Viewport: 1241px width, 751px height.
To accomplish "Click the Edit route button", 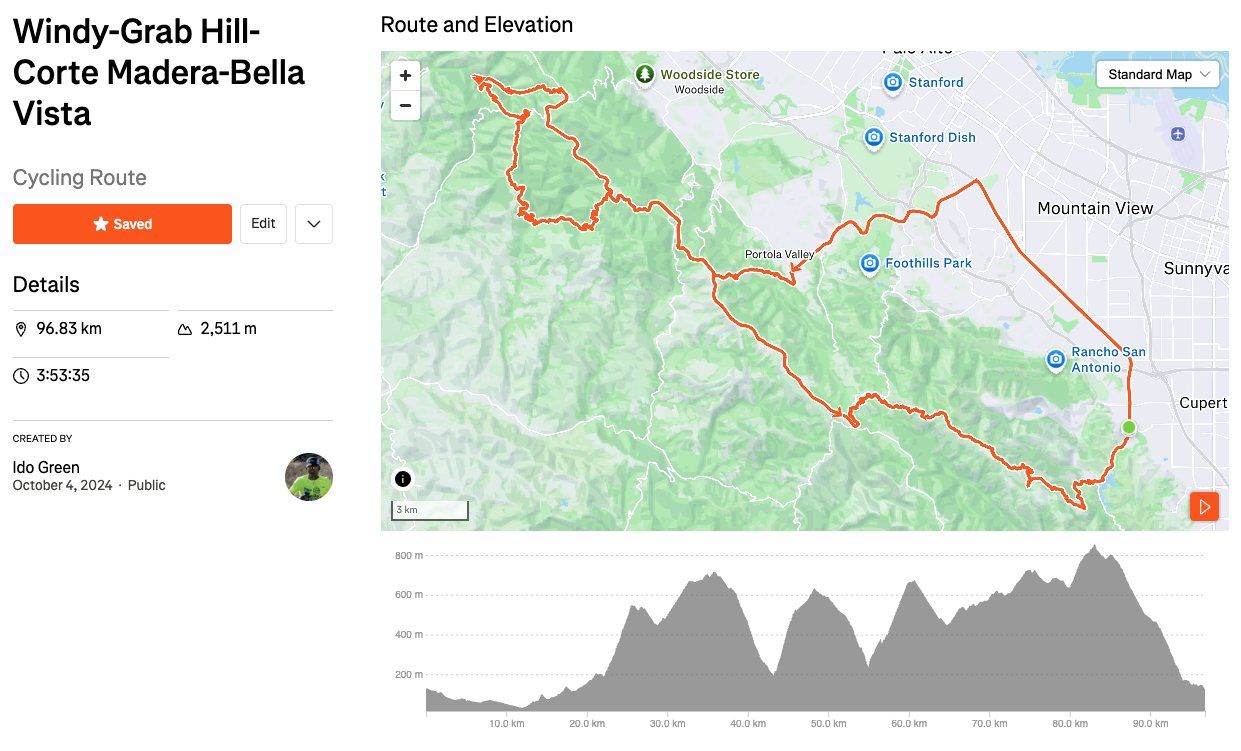I will click(x=263, y=224).
